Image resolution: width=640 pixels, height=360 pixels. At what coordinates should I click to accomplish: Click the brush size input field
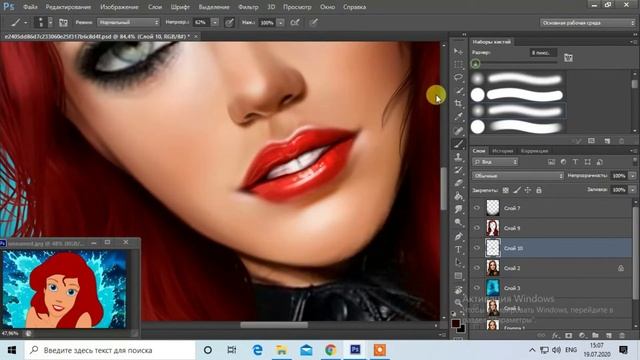tap(543, 53)
